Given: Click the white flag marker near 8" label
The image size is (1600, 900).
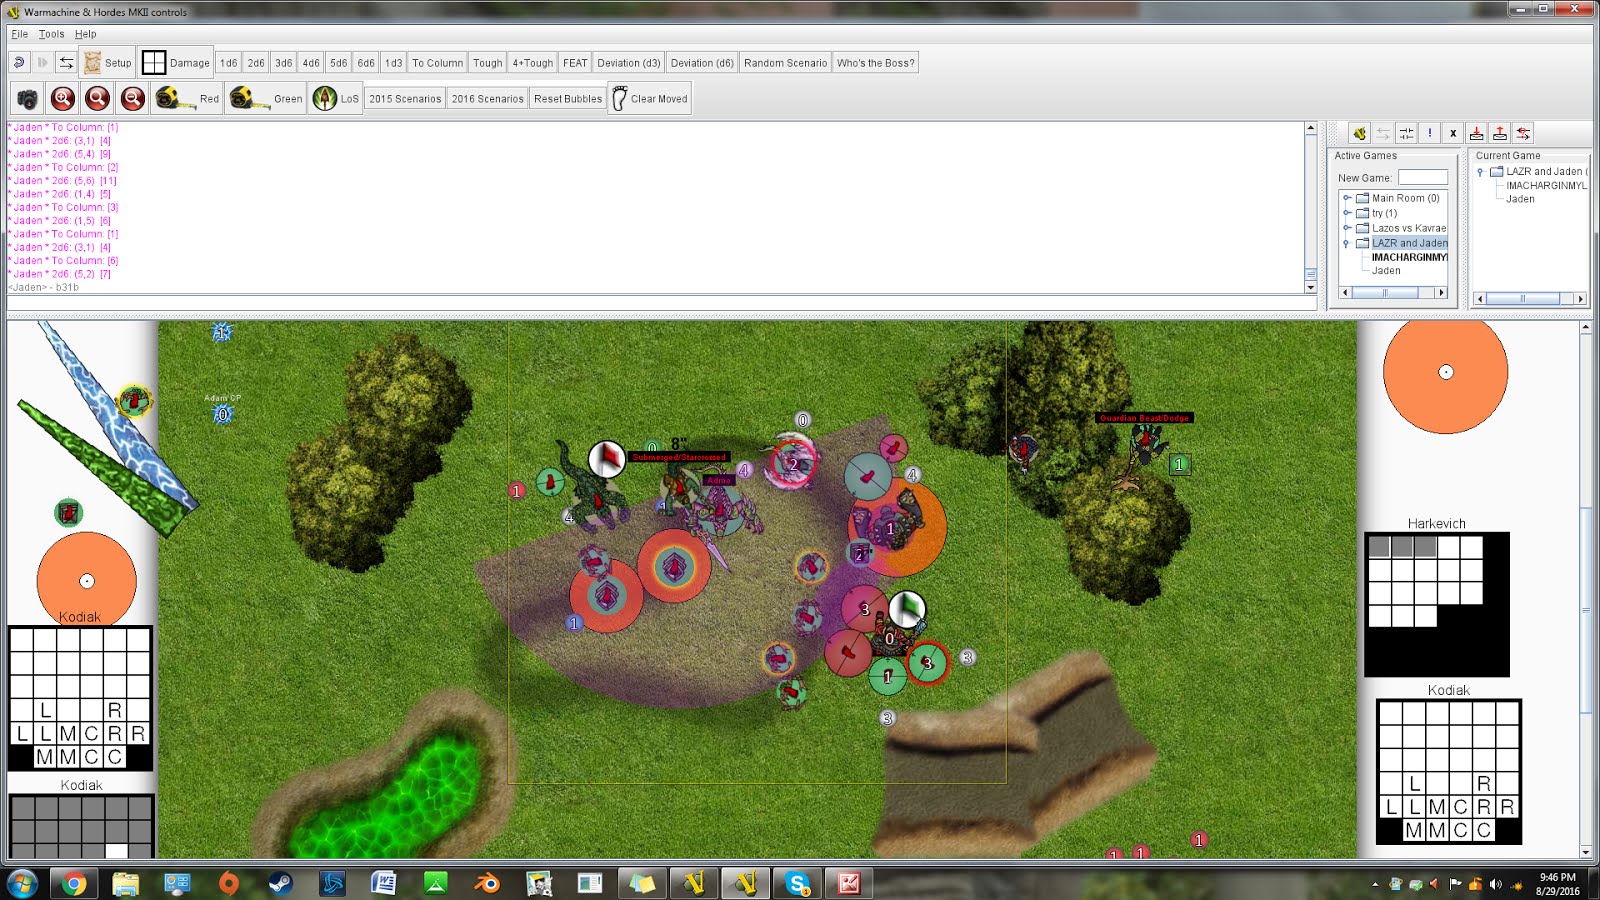Looking at the screenshot, I should coord(606,459).
